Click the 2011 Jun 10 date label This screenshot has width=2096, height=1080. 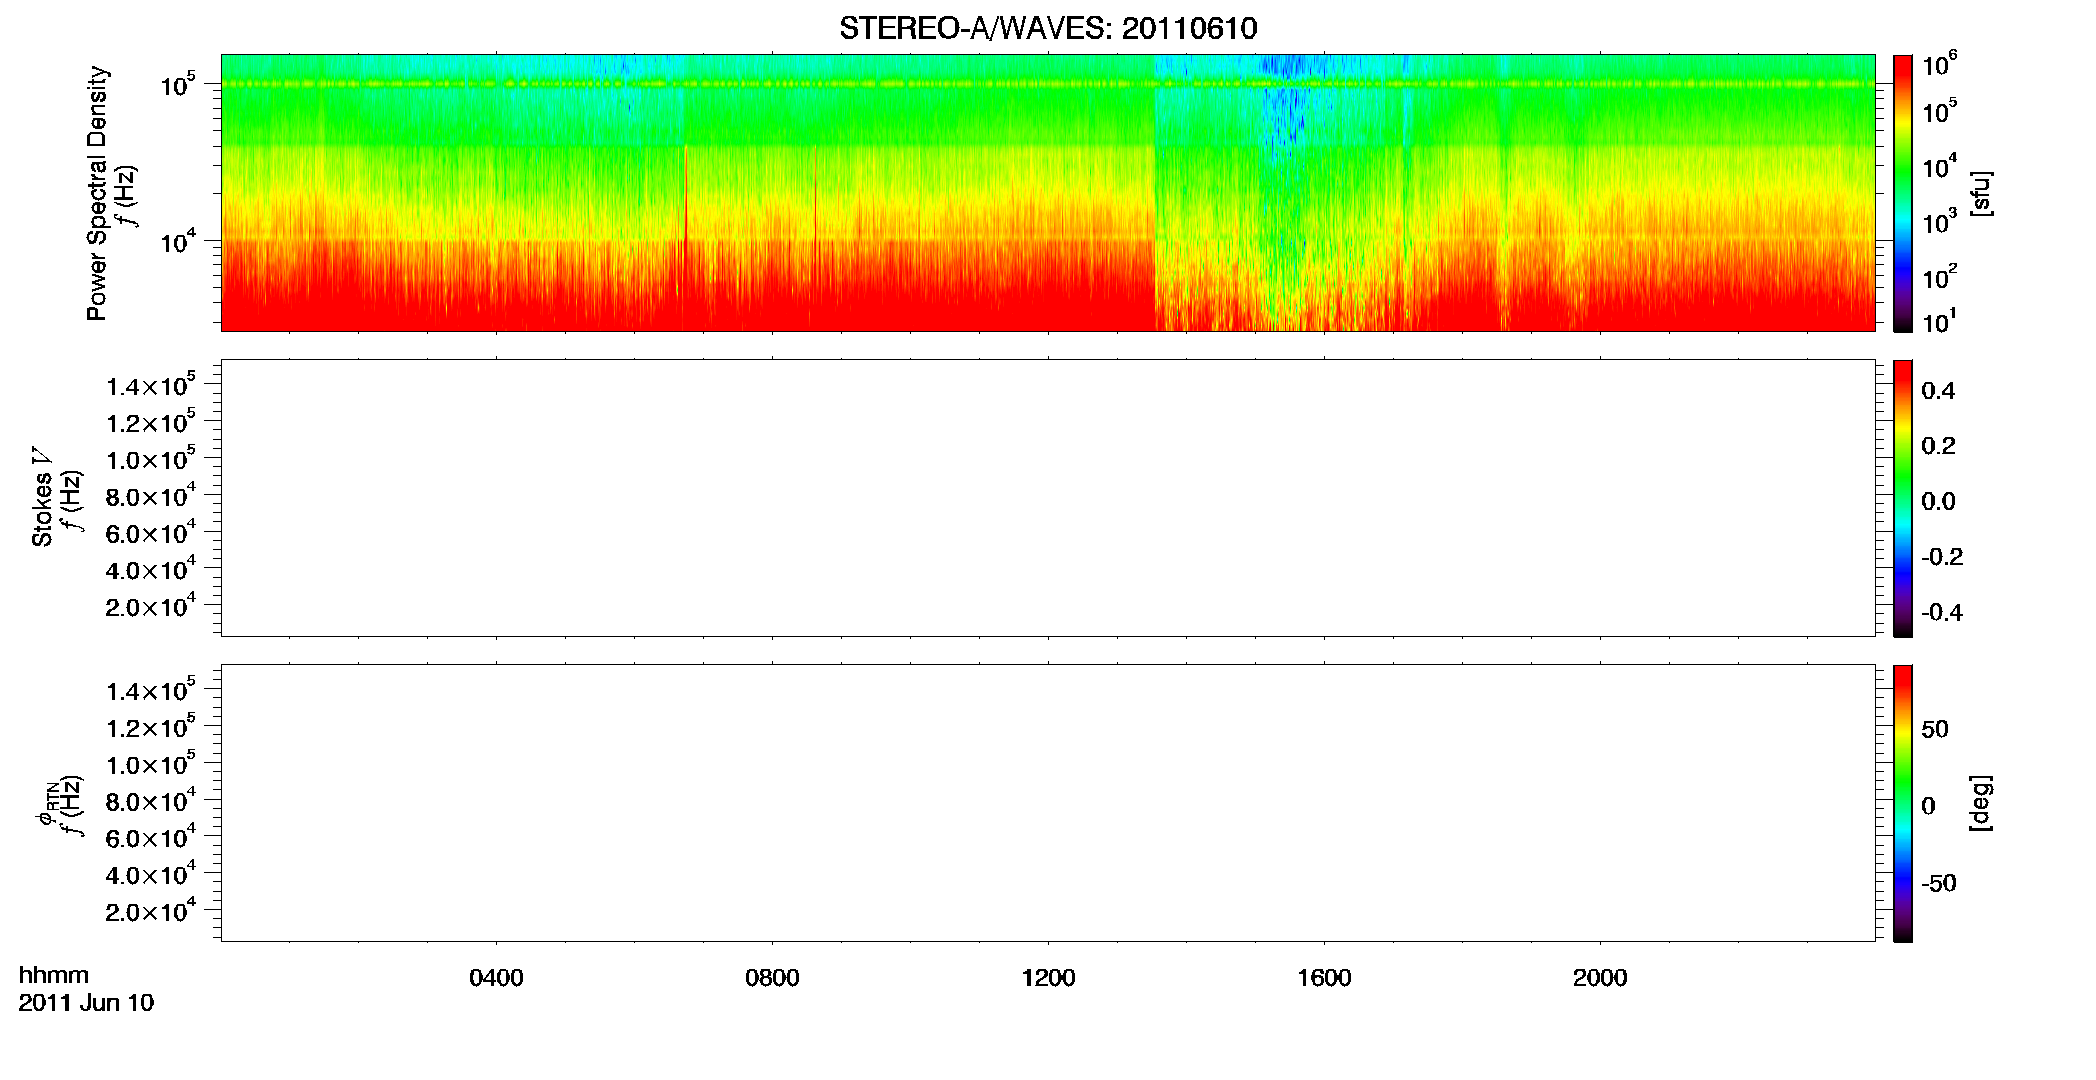86,1003
